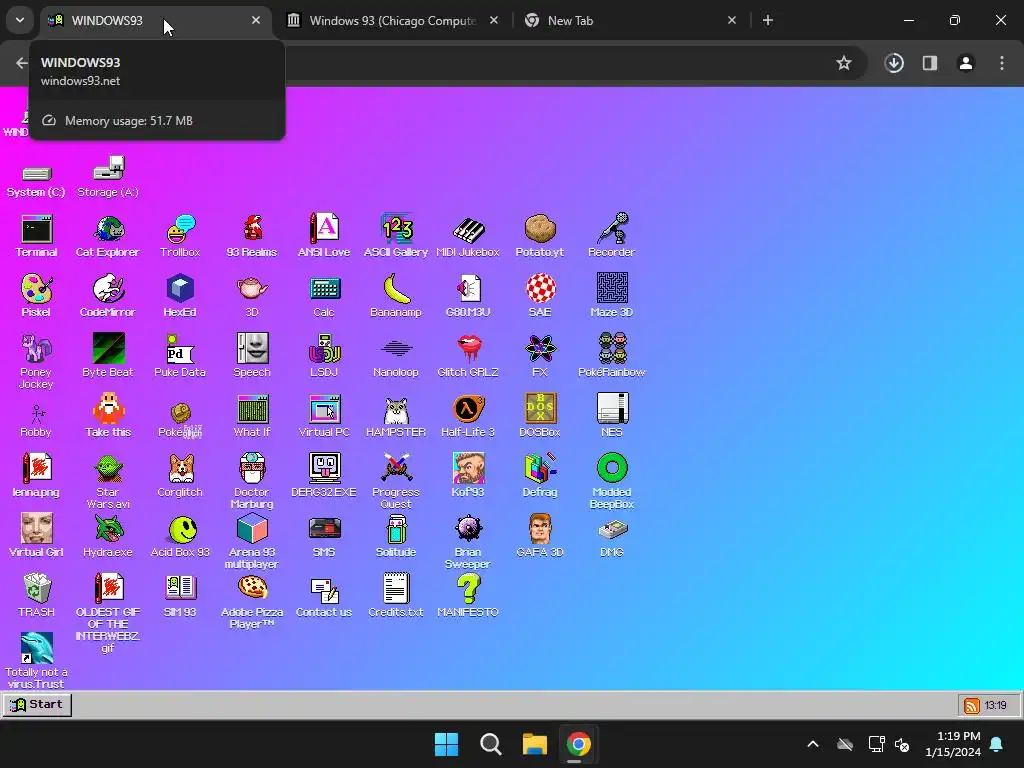Open the Contact us icon
Viewport: 1024px width, 768px height.
[324, 596]
